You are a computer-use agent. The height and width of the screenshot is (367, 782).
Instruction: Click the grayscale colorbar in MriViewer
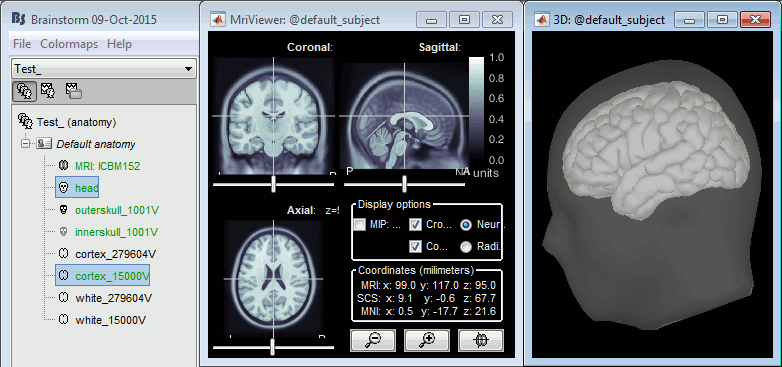pyautogui.click(x=477, y=109)
